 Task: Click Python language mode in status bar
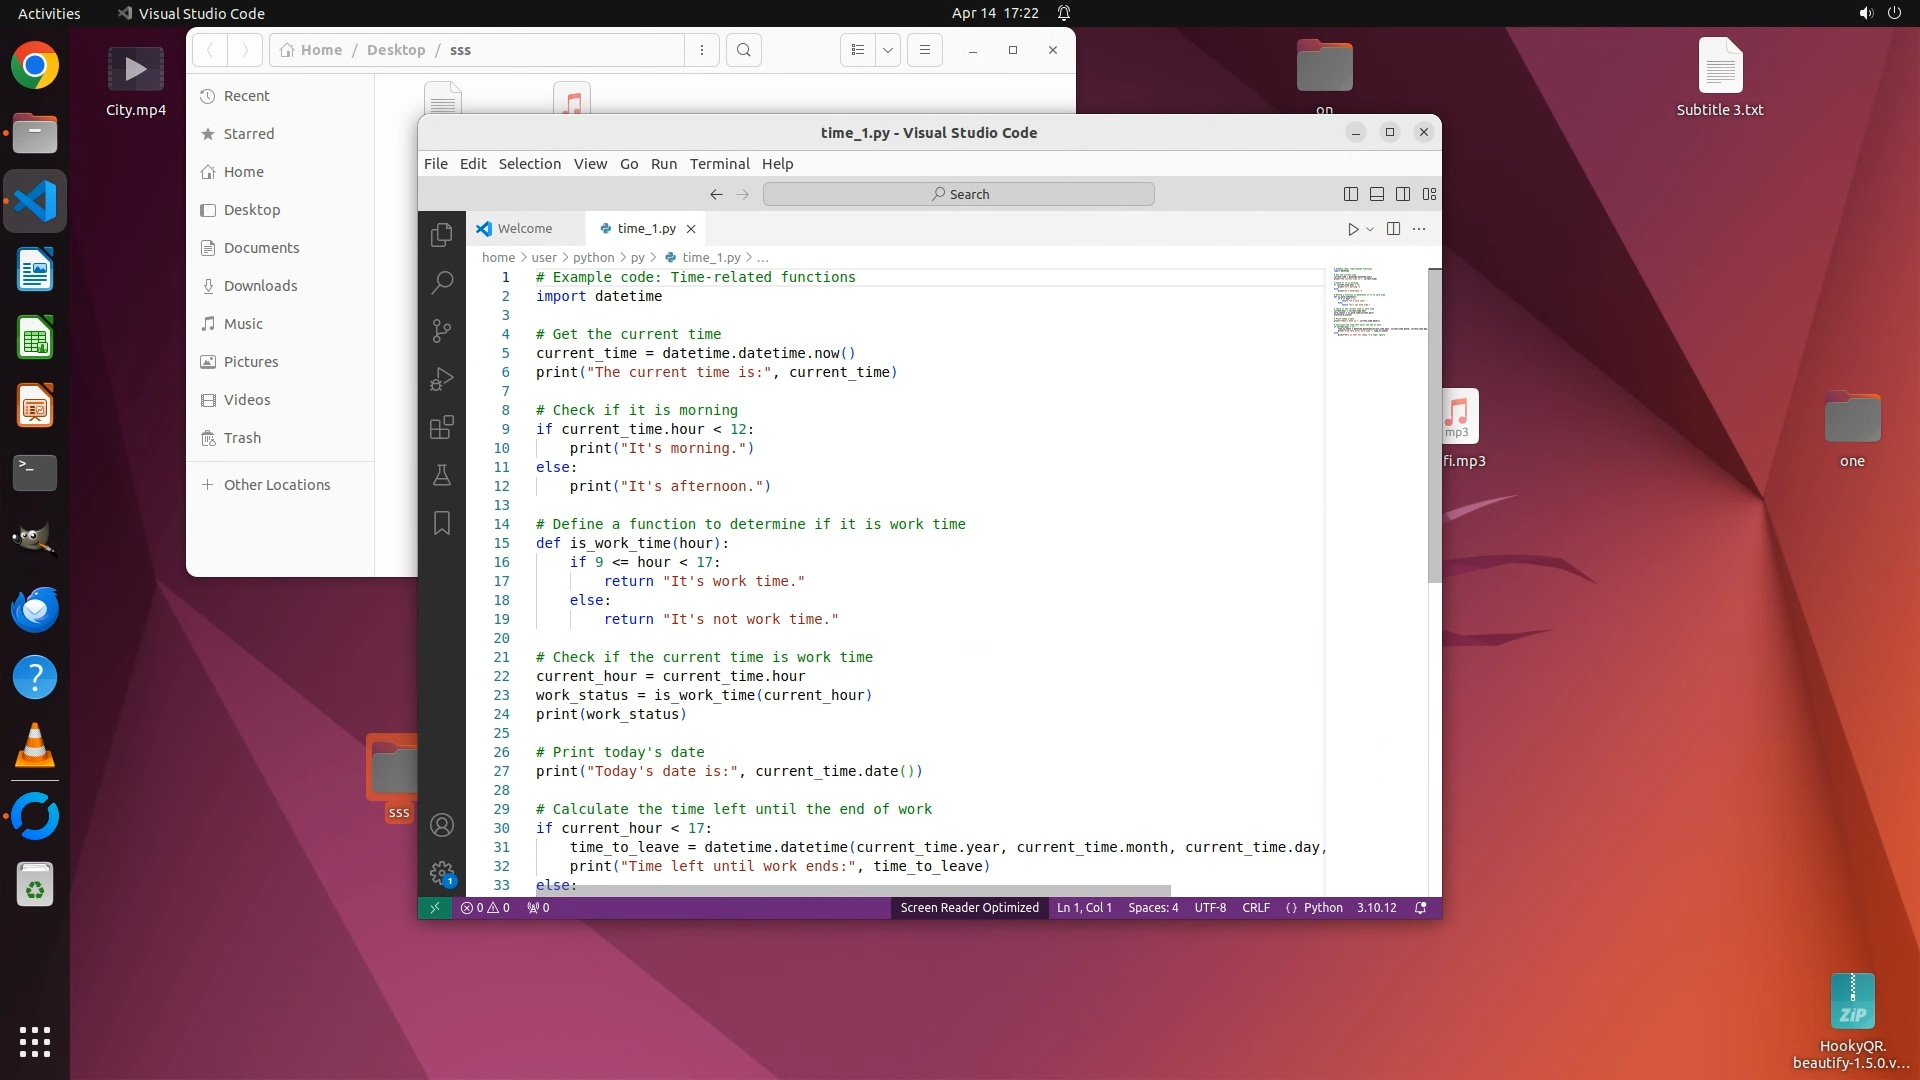point(1322,908)
